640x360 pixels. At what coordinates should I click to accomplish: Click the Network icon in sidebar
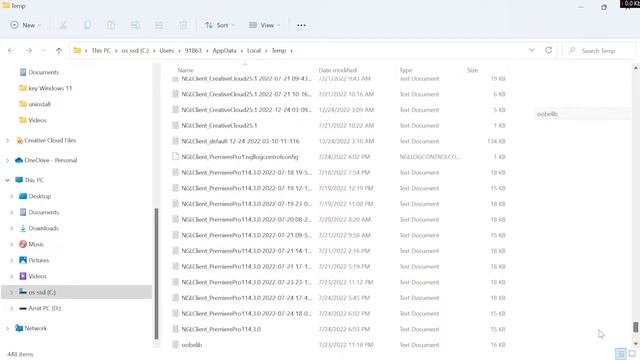(19, 328)
